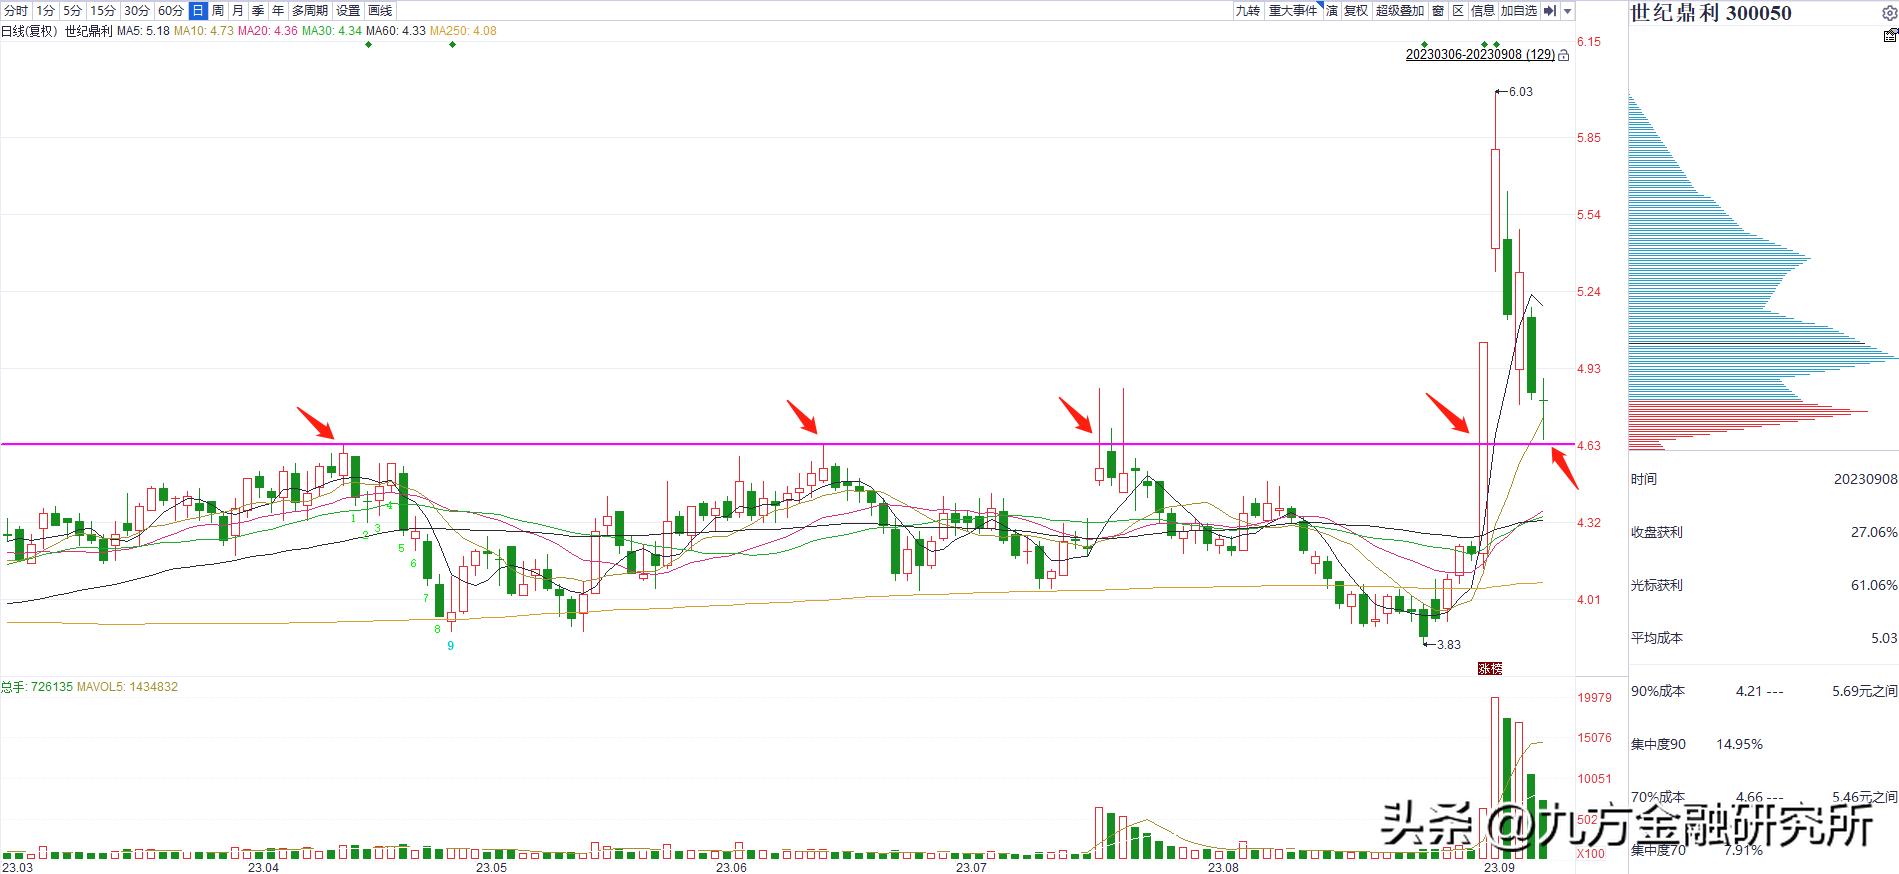Viewport: 1899px width, 874px height.
Task: Click the MA60: 4.33 indicator label
Action: coord(396,31)
